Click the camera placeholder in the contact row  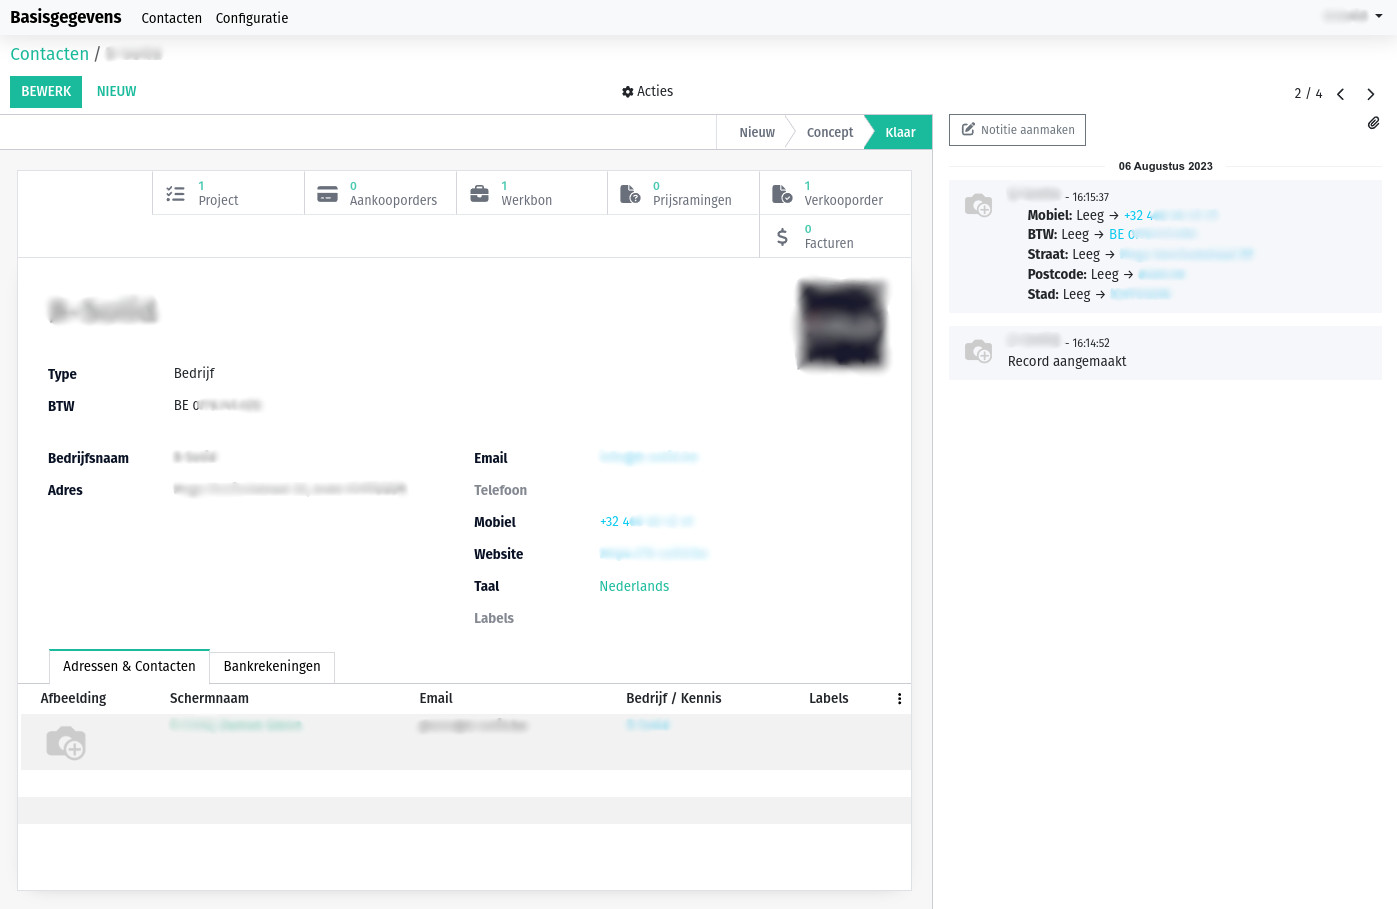[66, 741]
